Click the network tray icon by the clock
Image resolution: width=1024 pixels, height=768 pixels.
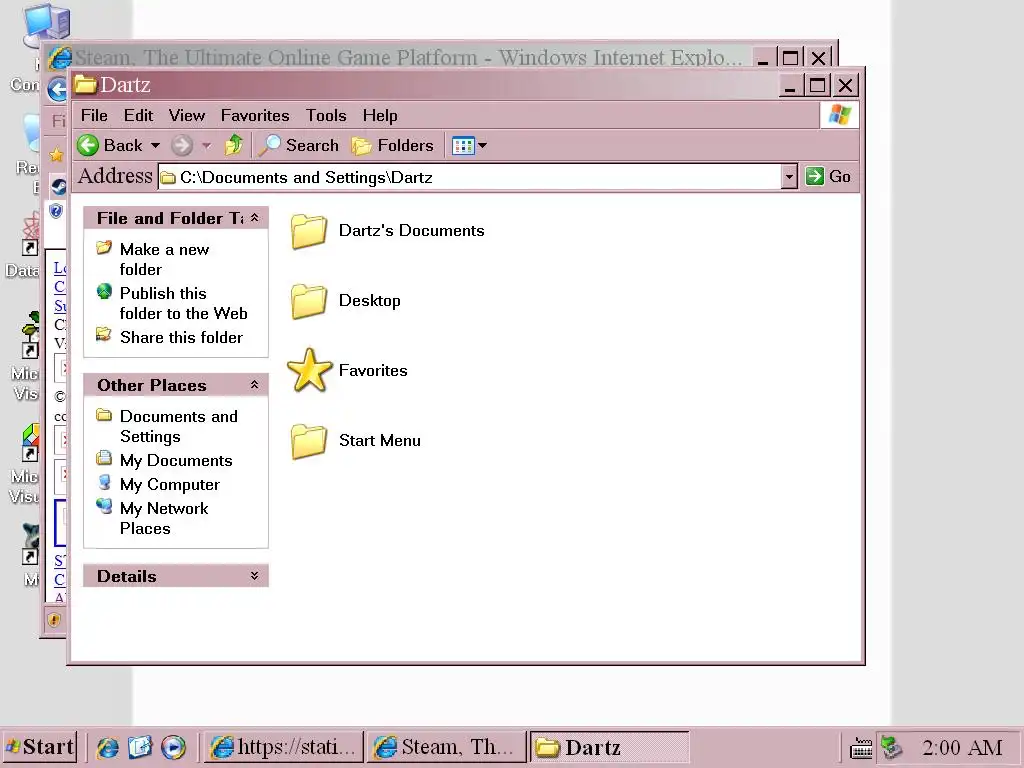(x=891, y=747)
